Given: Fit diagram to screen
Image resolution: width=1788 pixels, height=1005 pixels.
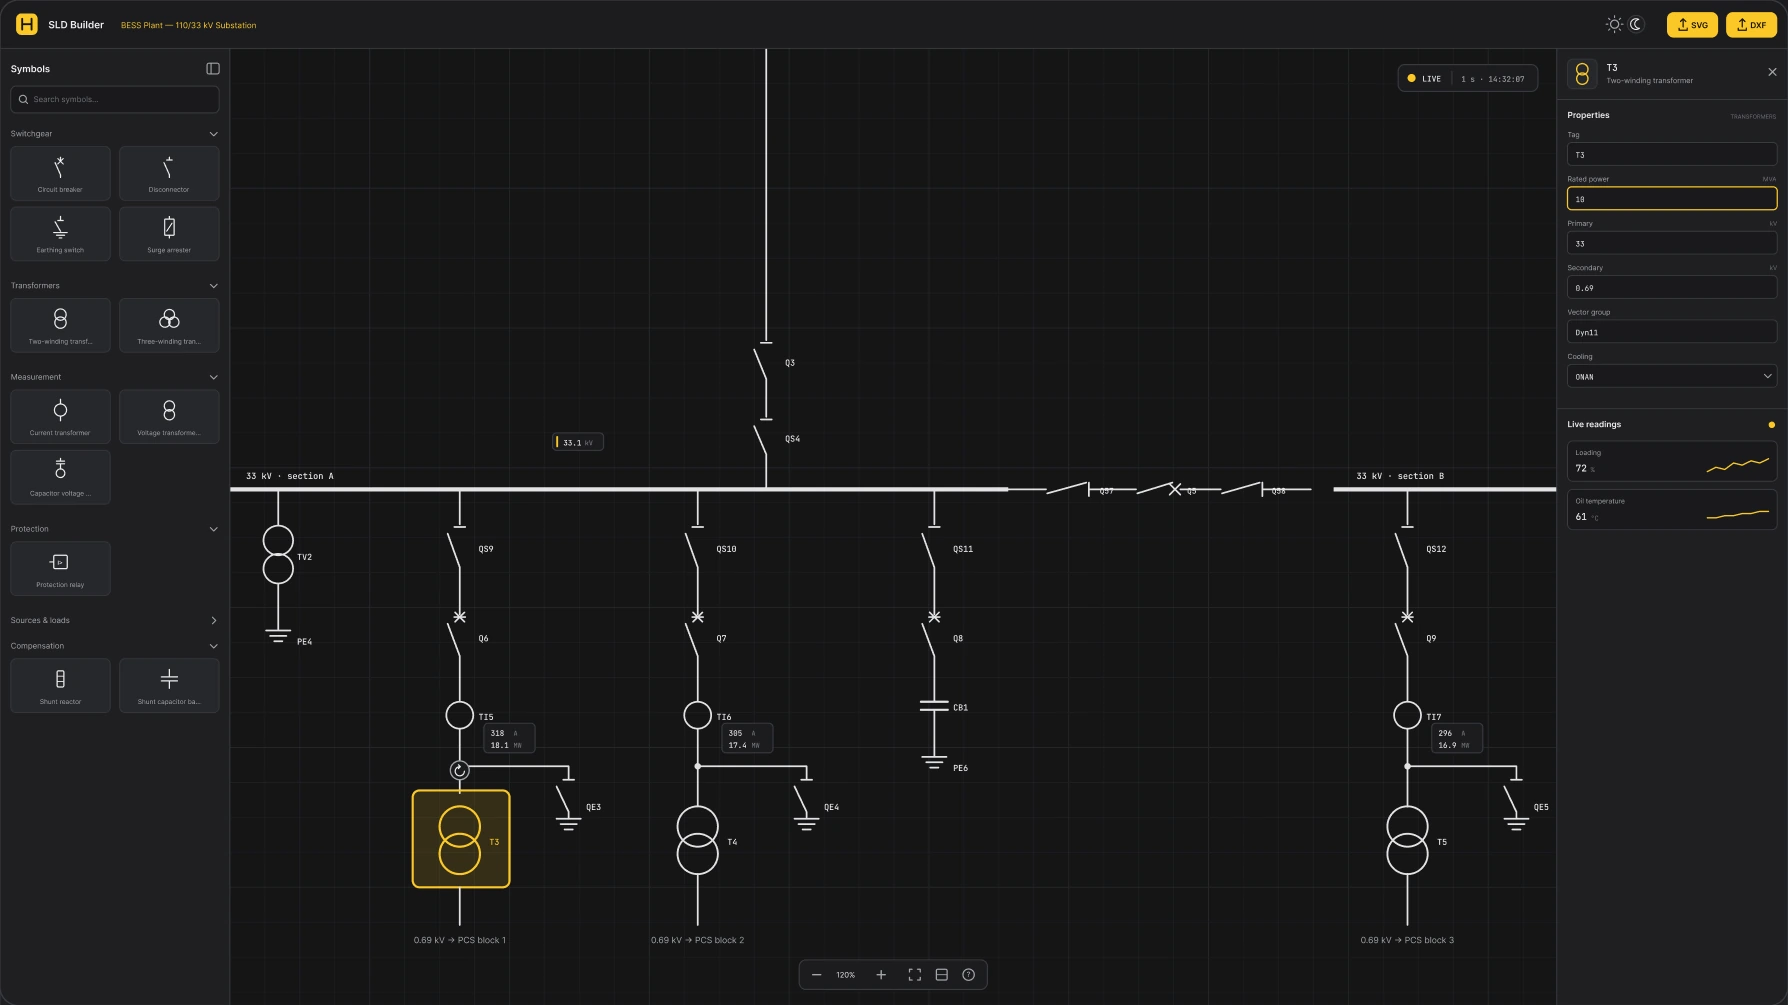Looking at the screenshot, I should click(x=914, y=975).
